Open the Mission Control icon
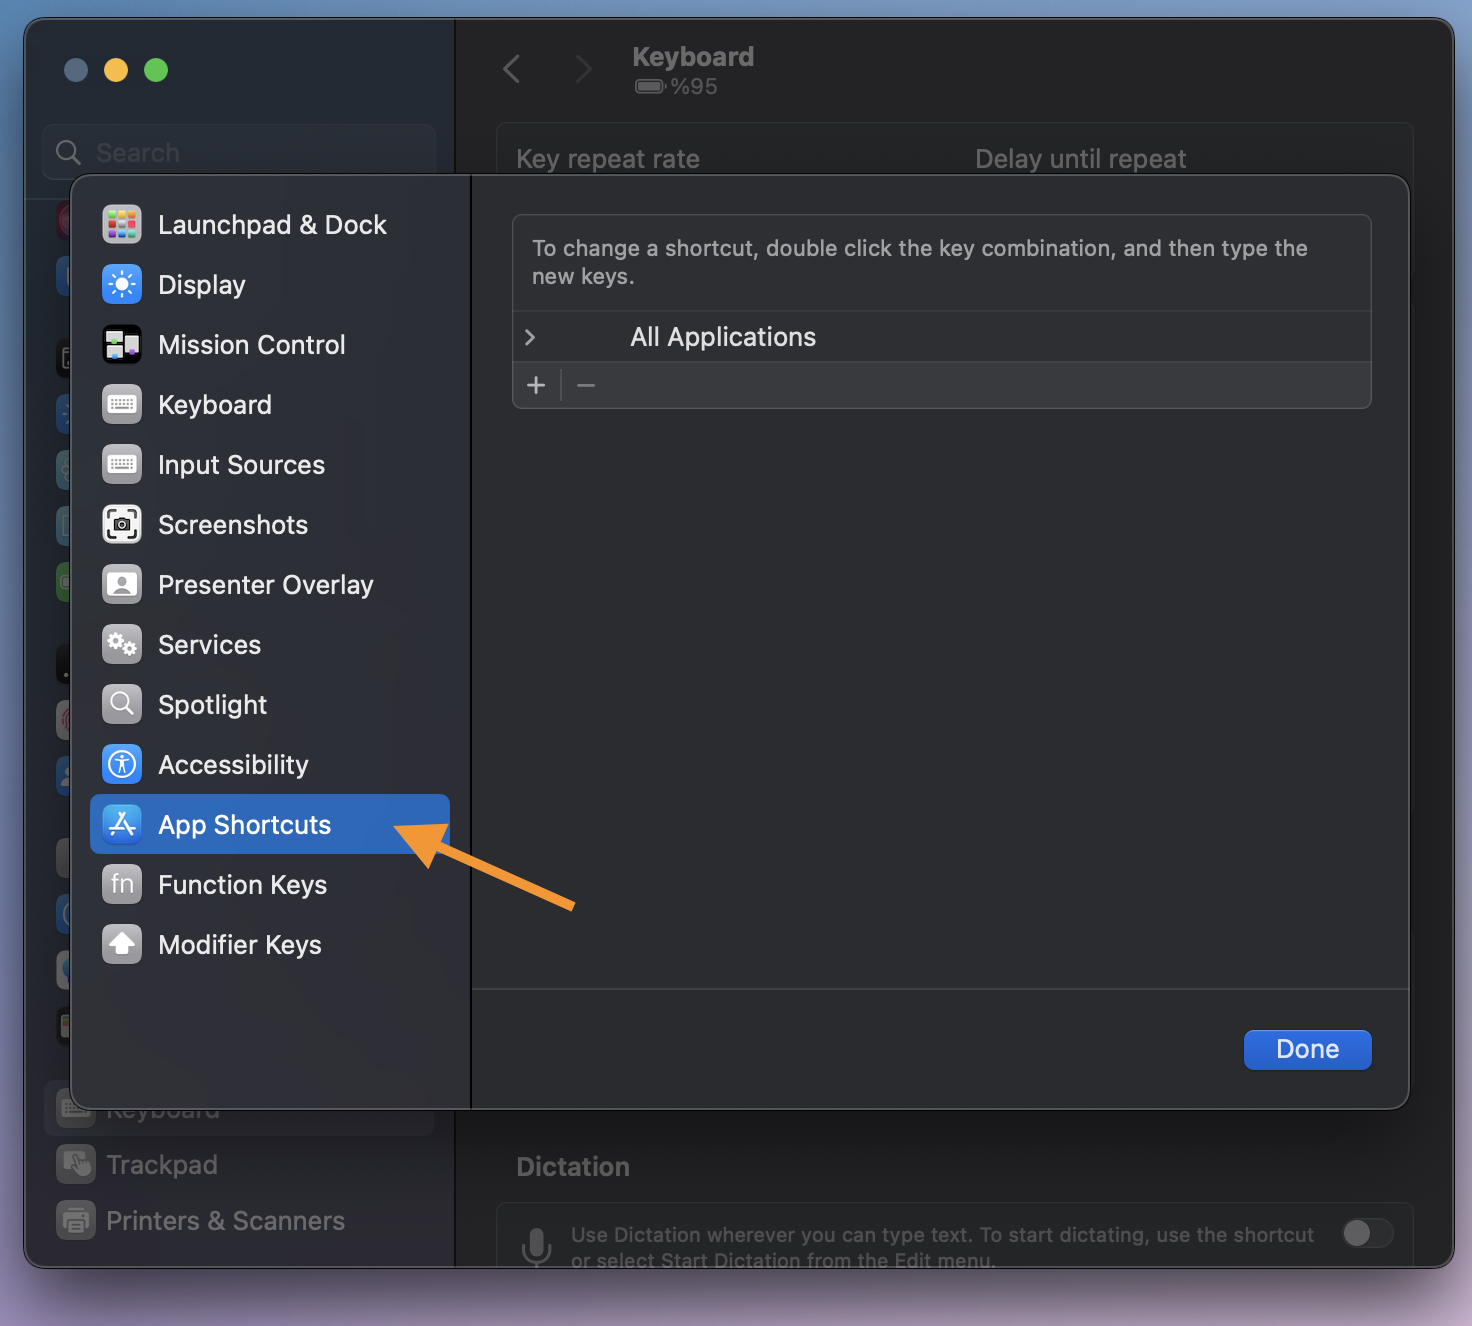 122,345
